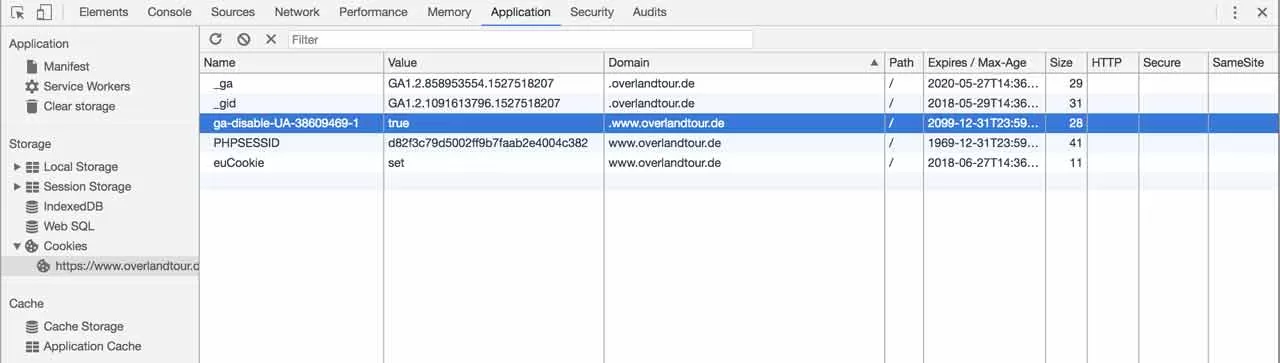Viewport: 1280px width, 363px height.
Task: Delete the selected cookie with the X icon
Action: [270, 39]
